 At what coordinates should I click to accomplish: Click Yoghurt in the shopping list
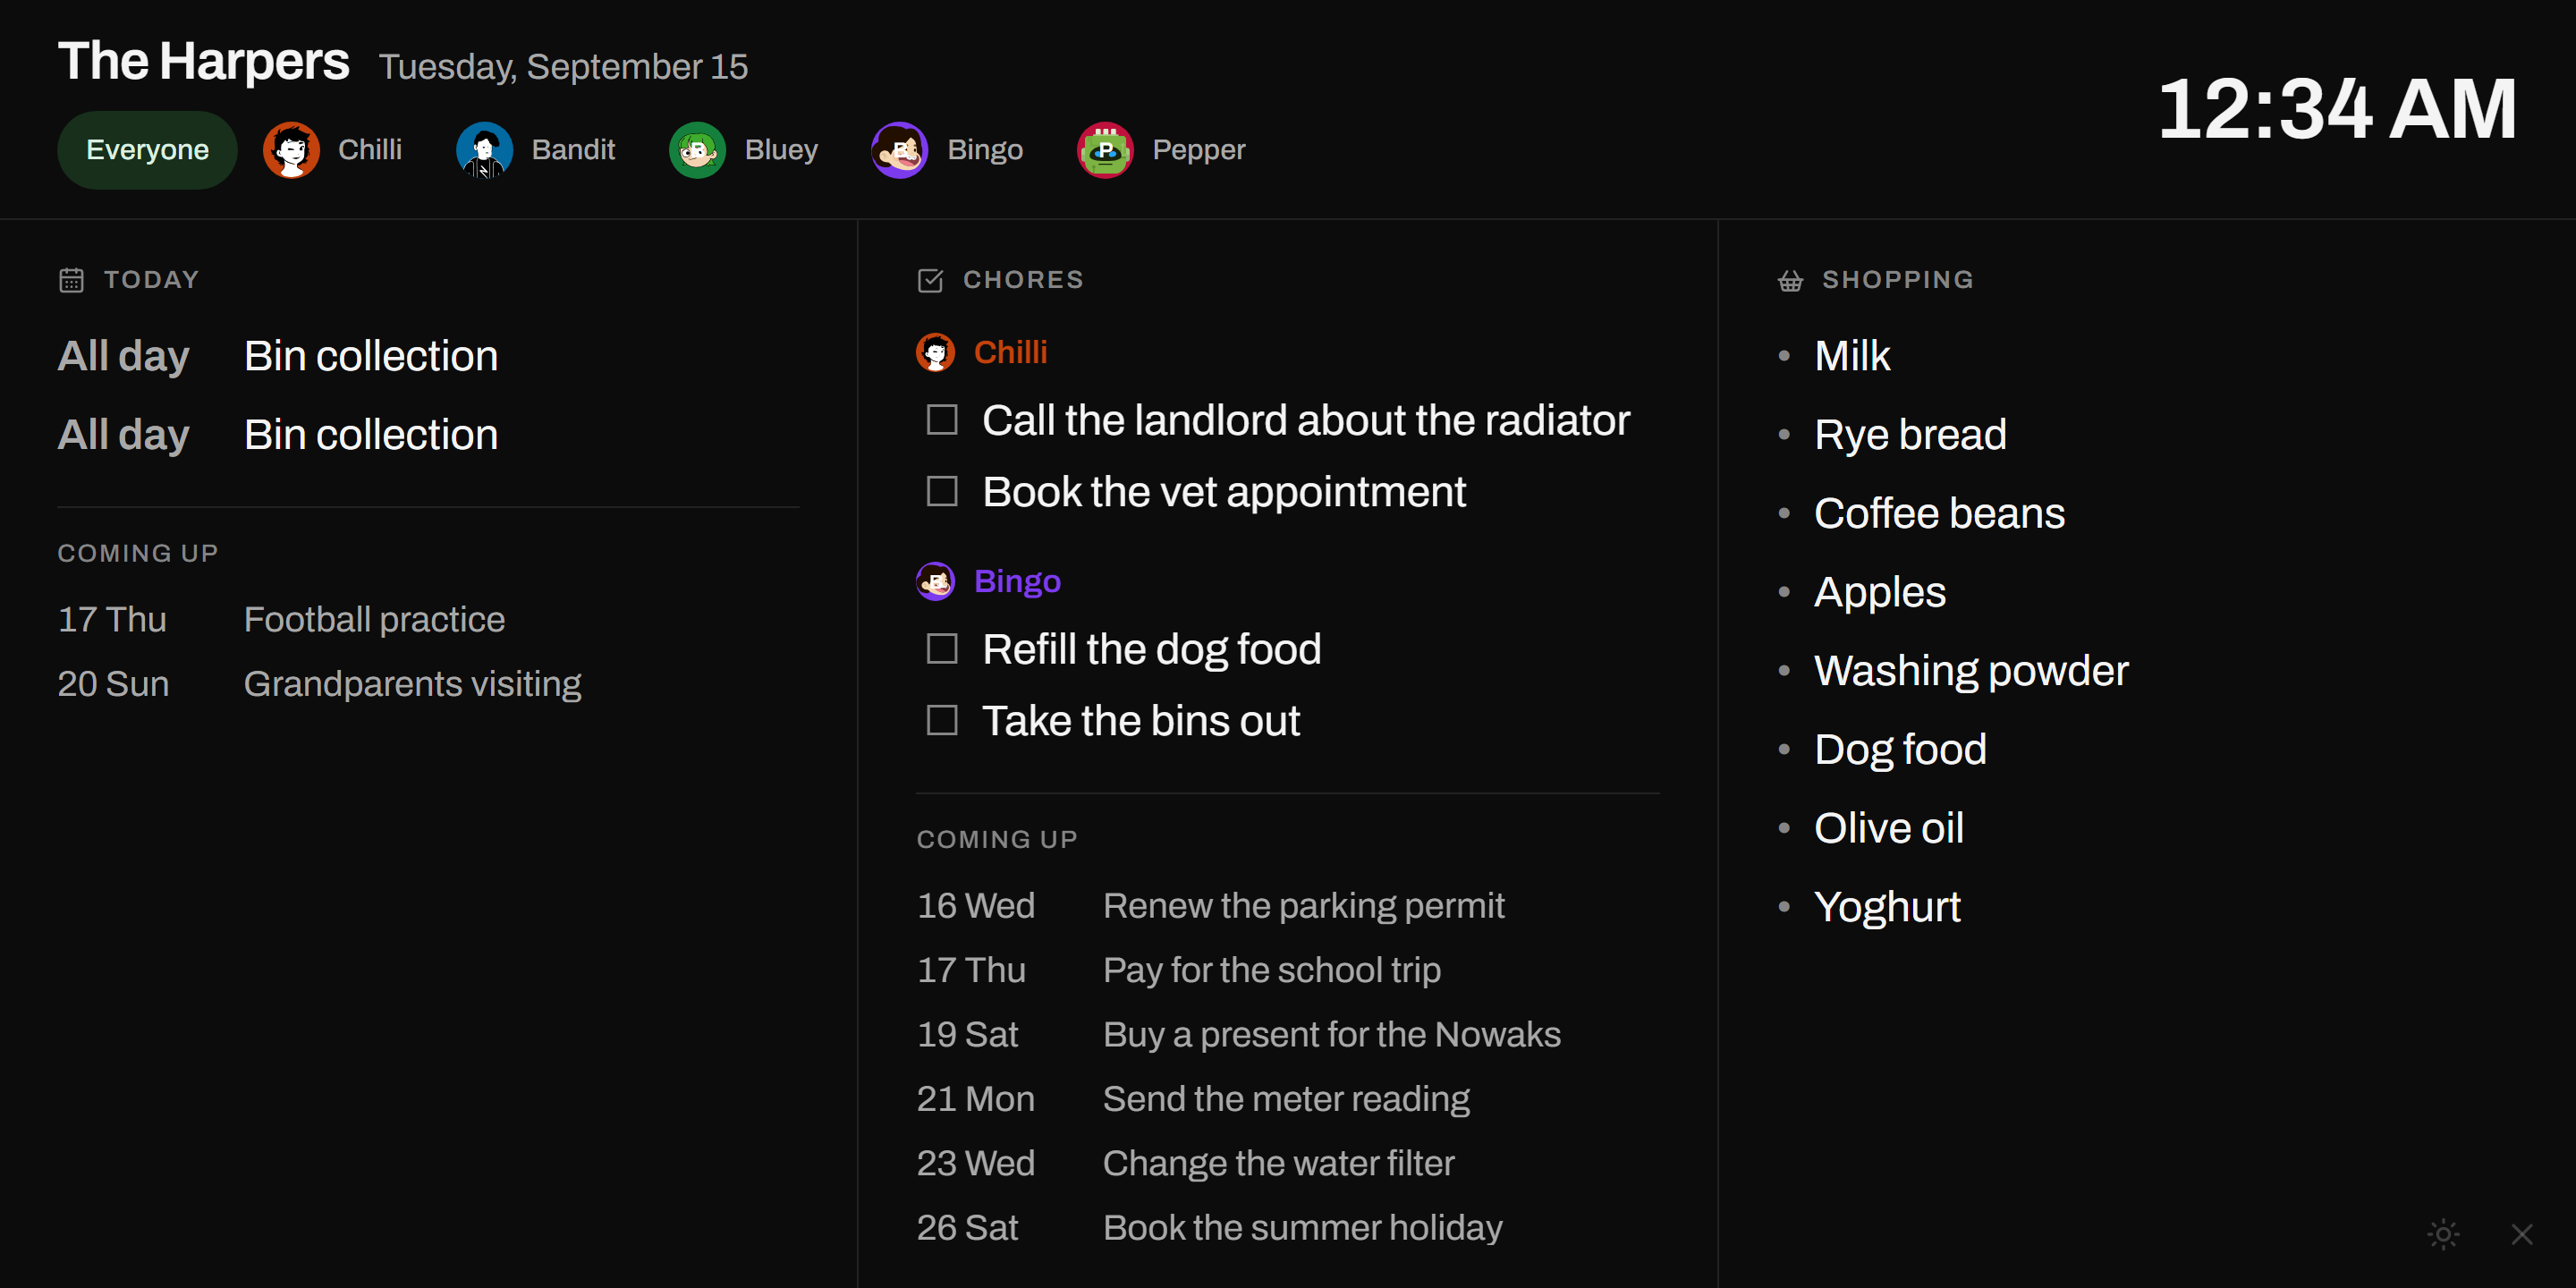click(x=1887, y=907)
